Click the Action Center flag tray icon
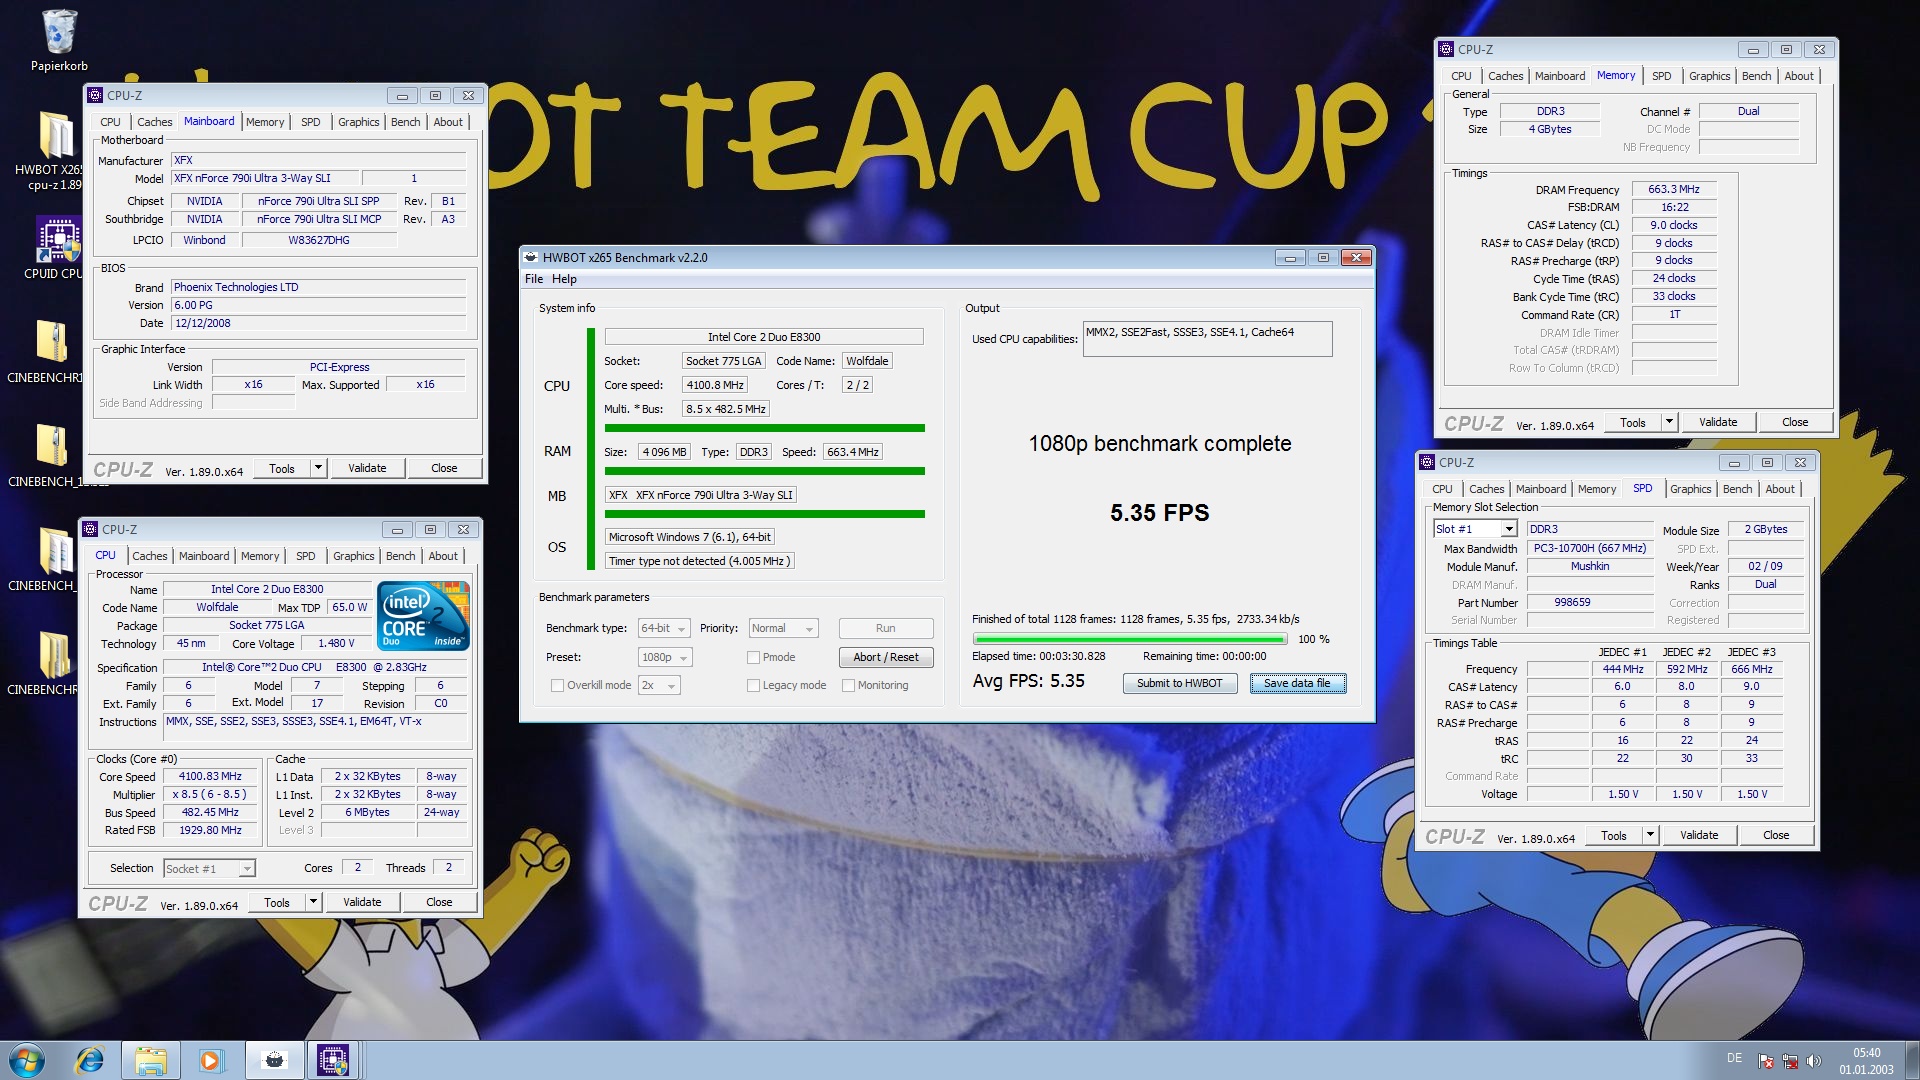The width and height of the screenshot is (1920, 1080). pyautogui.click(x=1766, y=1061)
